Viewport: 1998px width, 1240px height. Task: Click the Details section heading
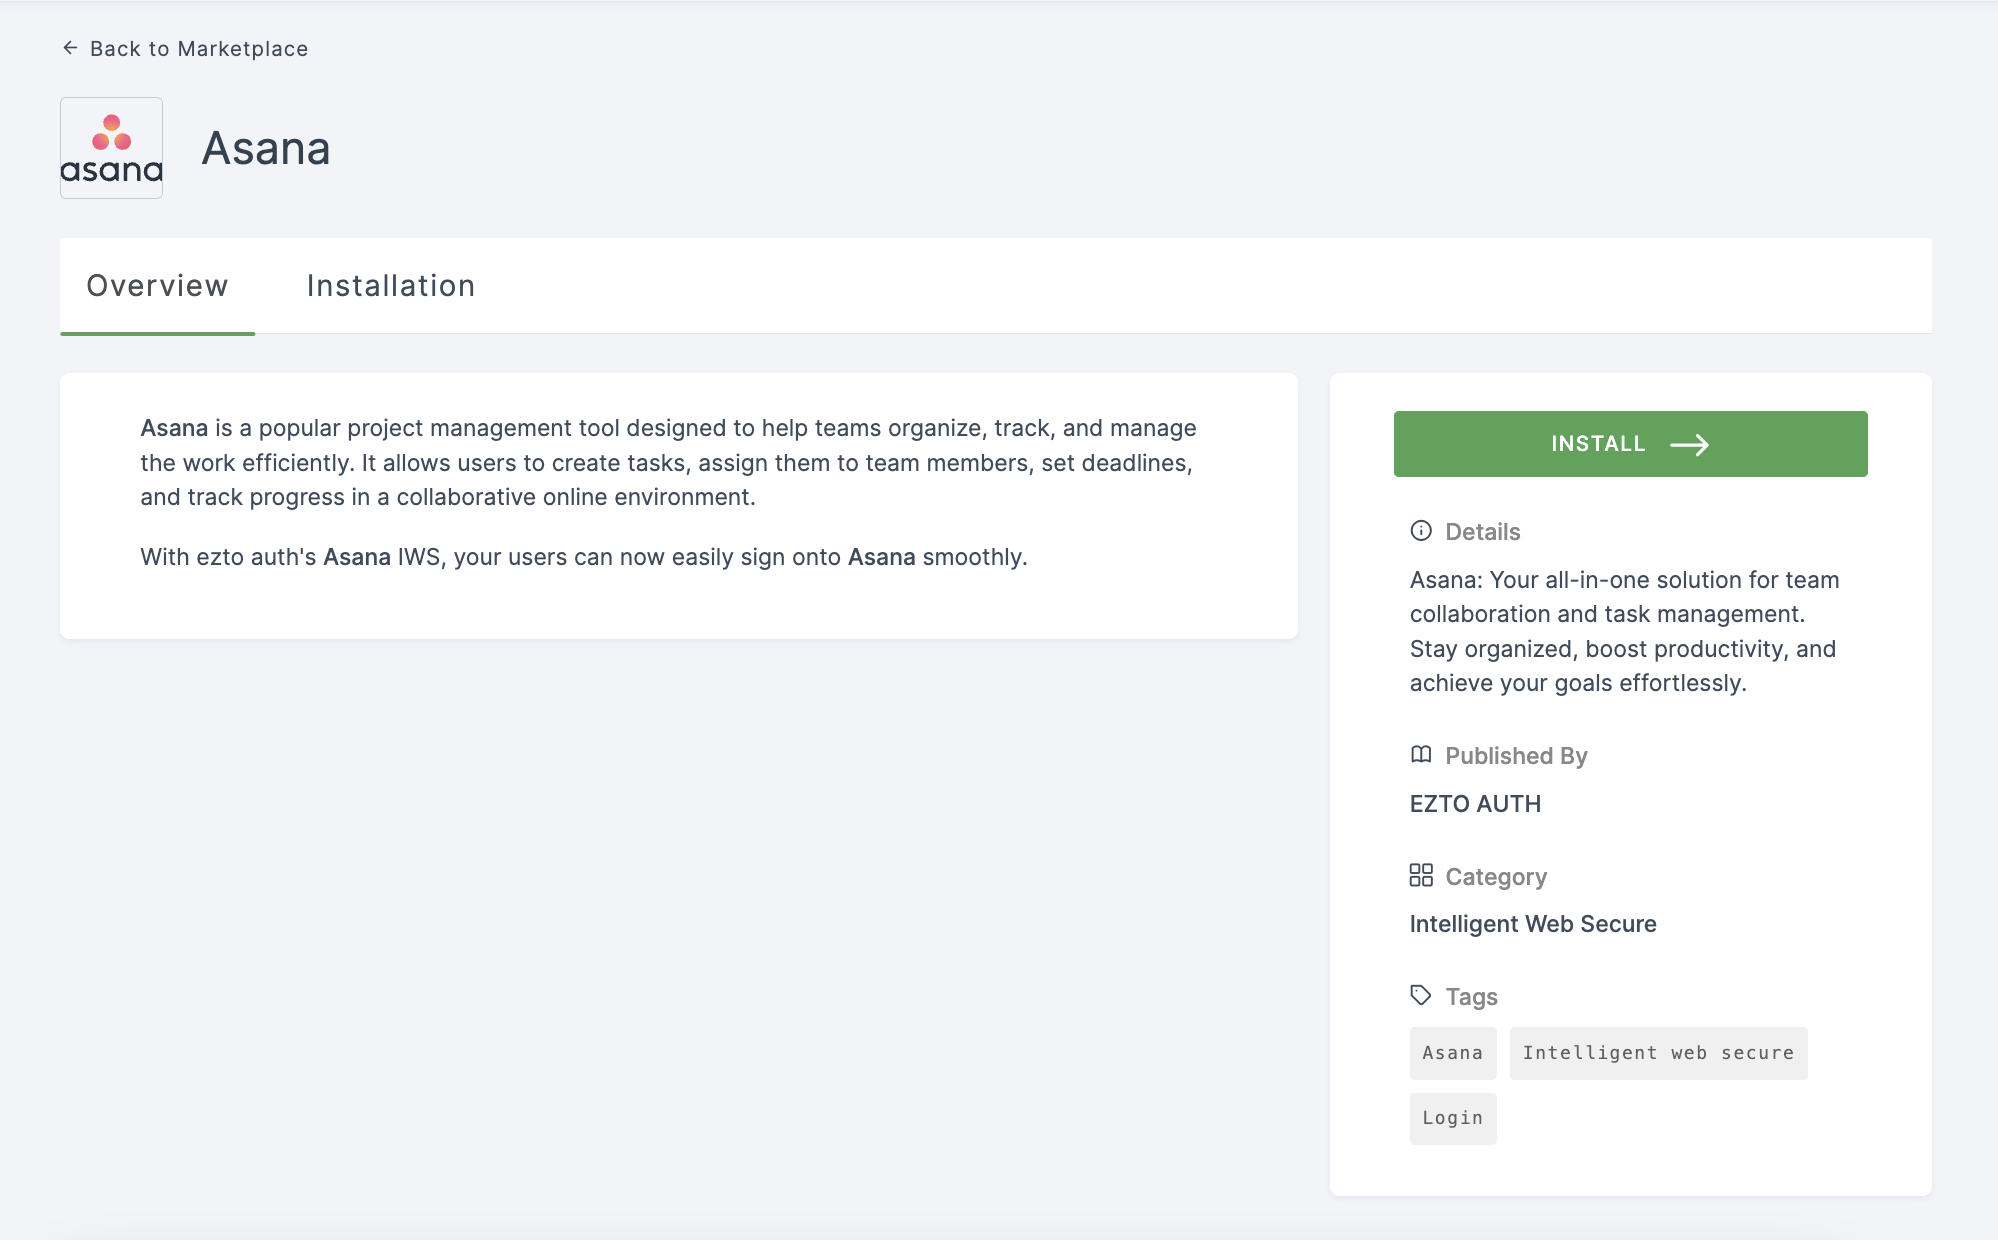click(1483, 532)
